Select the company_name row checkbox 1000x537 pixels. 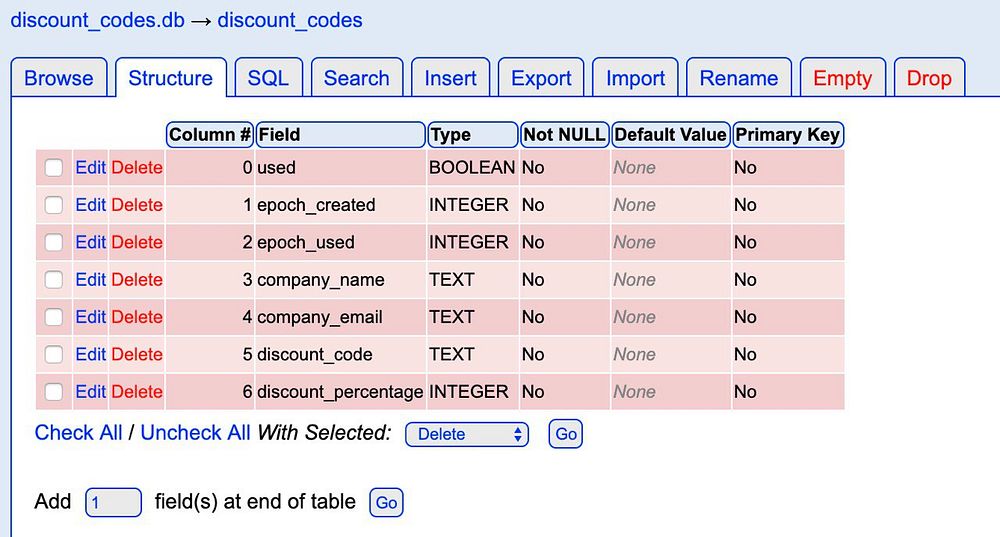(x=54, y=280)
